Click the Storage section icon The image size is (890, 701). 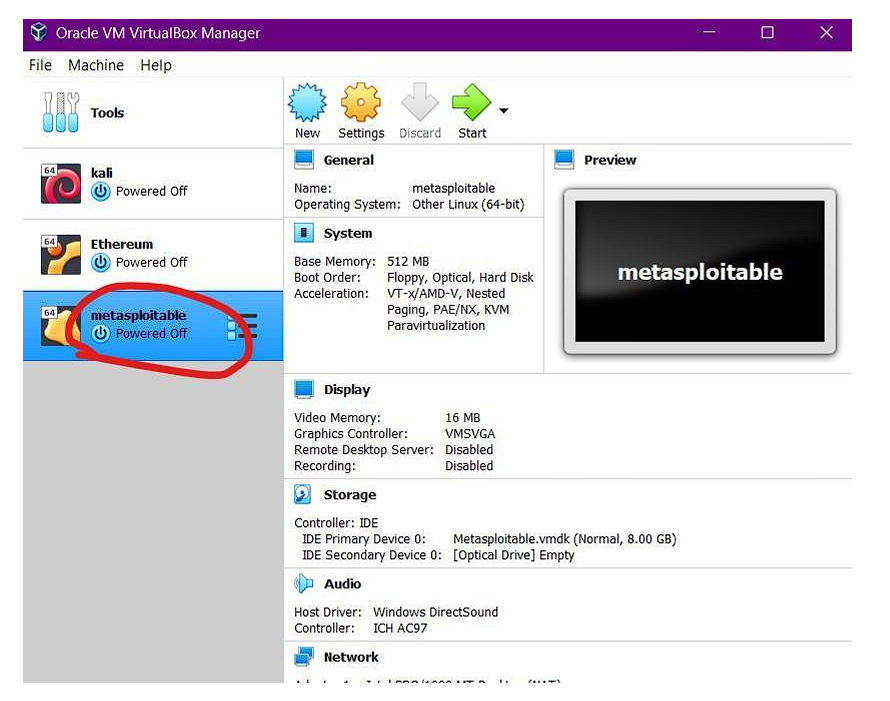click(303, 495)
